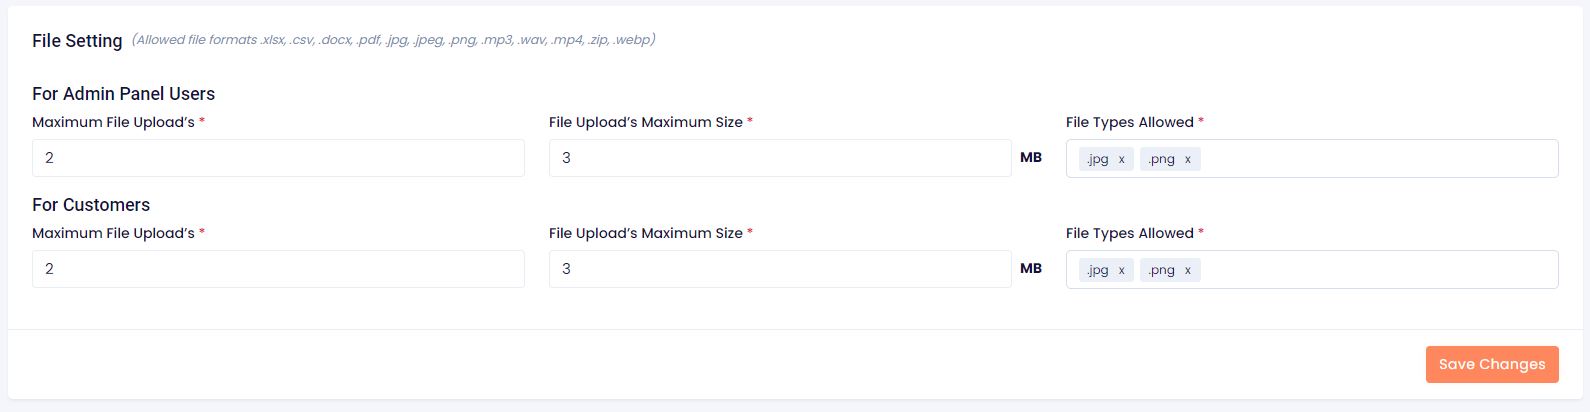Click the MB unit label for customers

[x=1031, y=268]
